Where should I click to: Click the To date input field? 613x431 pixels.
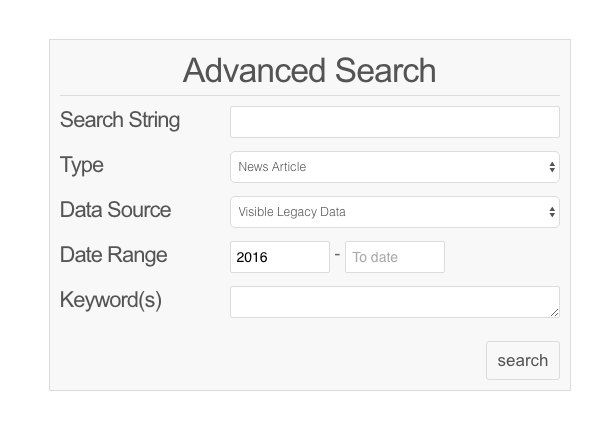point(394,257)
